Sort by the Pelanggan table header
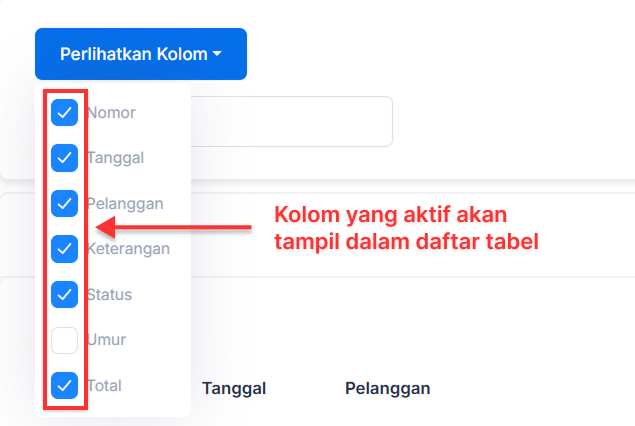 [x=388, y=388]
